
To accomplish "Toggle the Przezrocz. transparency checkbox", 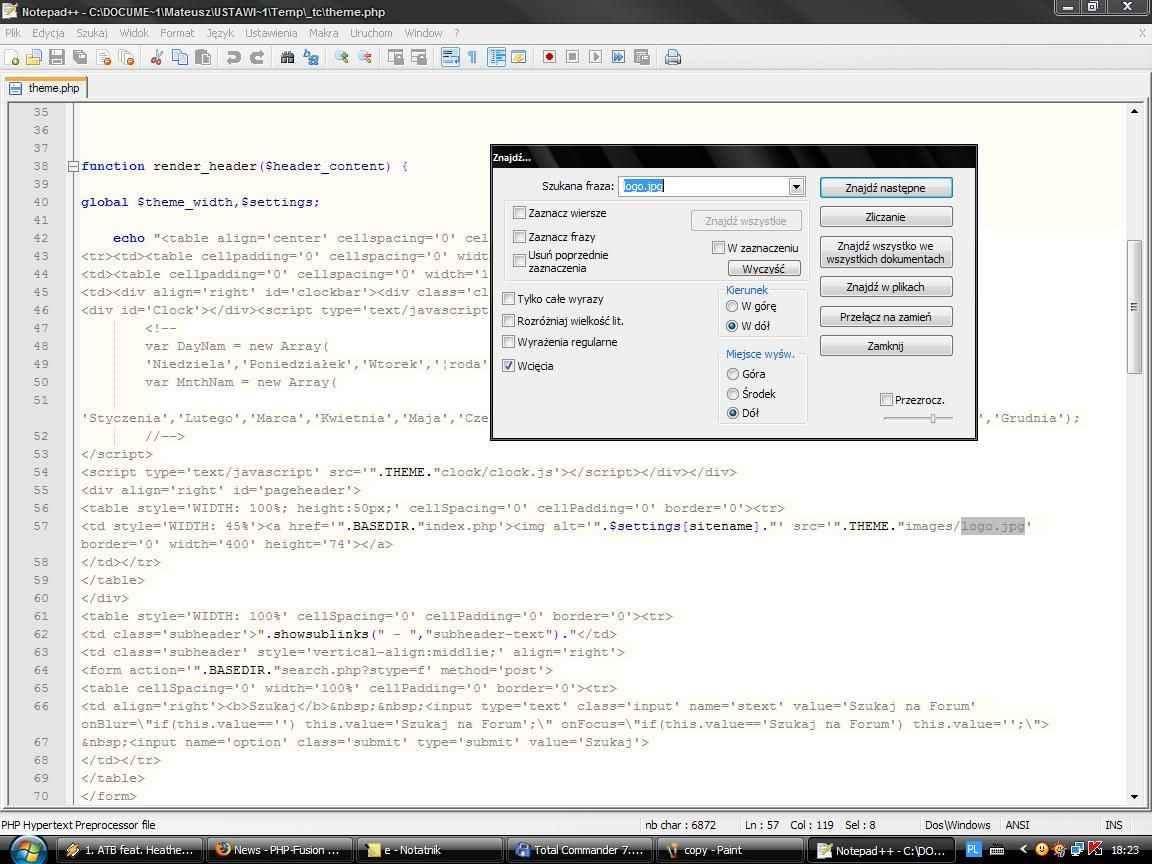I will point(886,400).
